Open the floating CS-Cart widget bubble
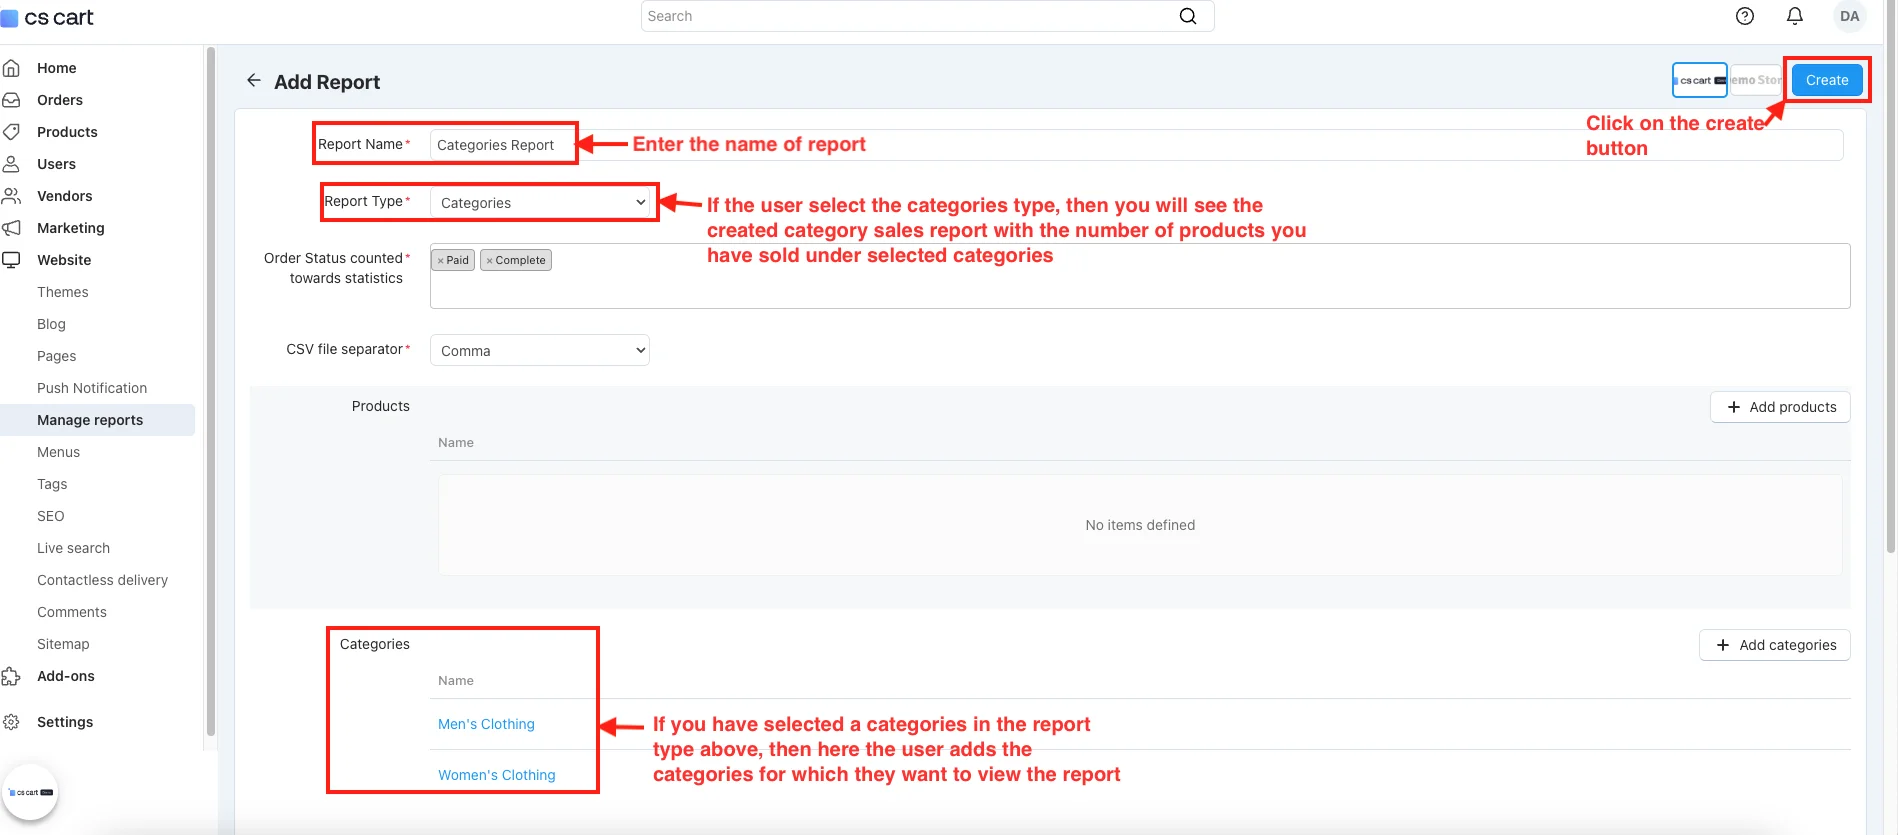This screenshot has width=1898, height=835. pos(30,792)
